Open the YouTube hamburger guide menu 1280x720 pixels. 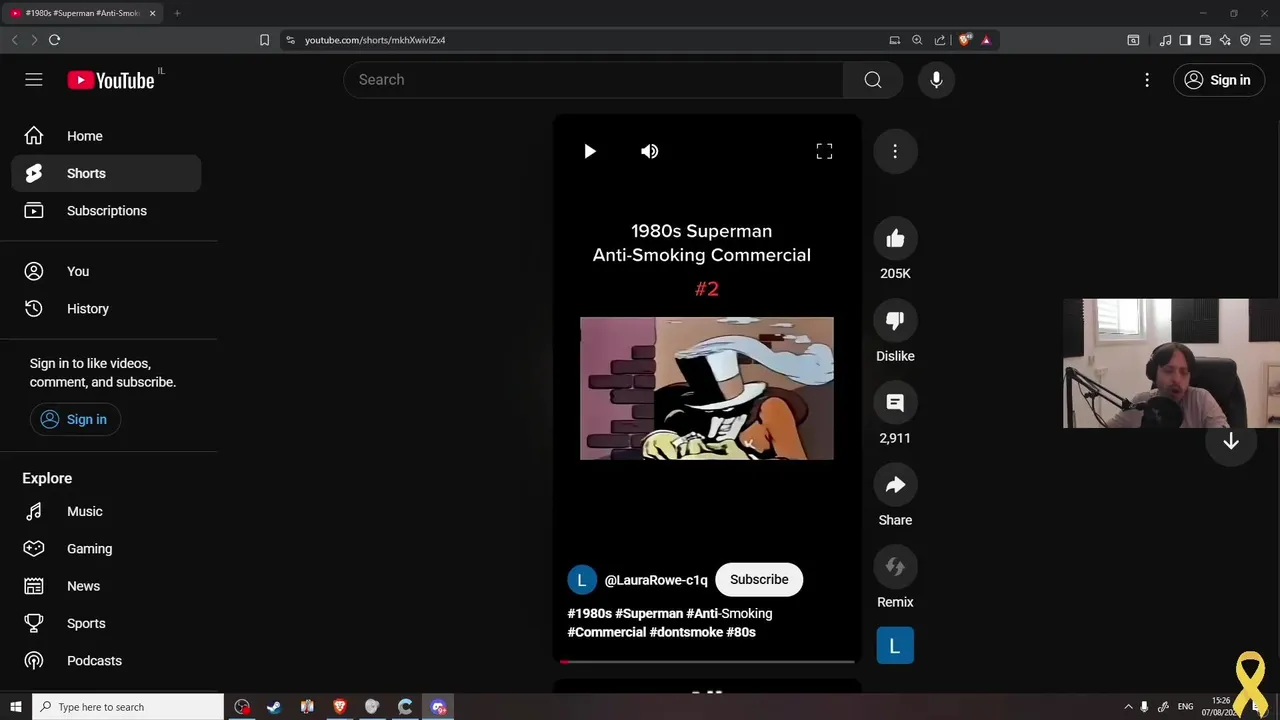[x=34, y=80]
